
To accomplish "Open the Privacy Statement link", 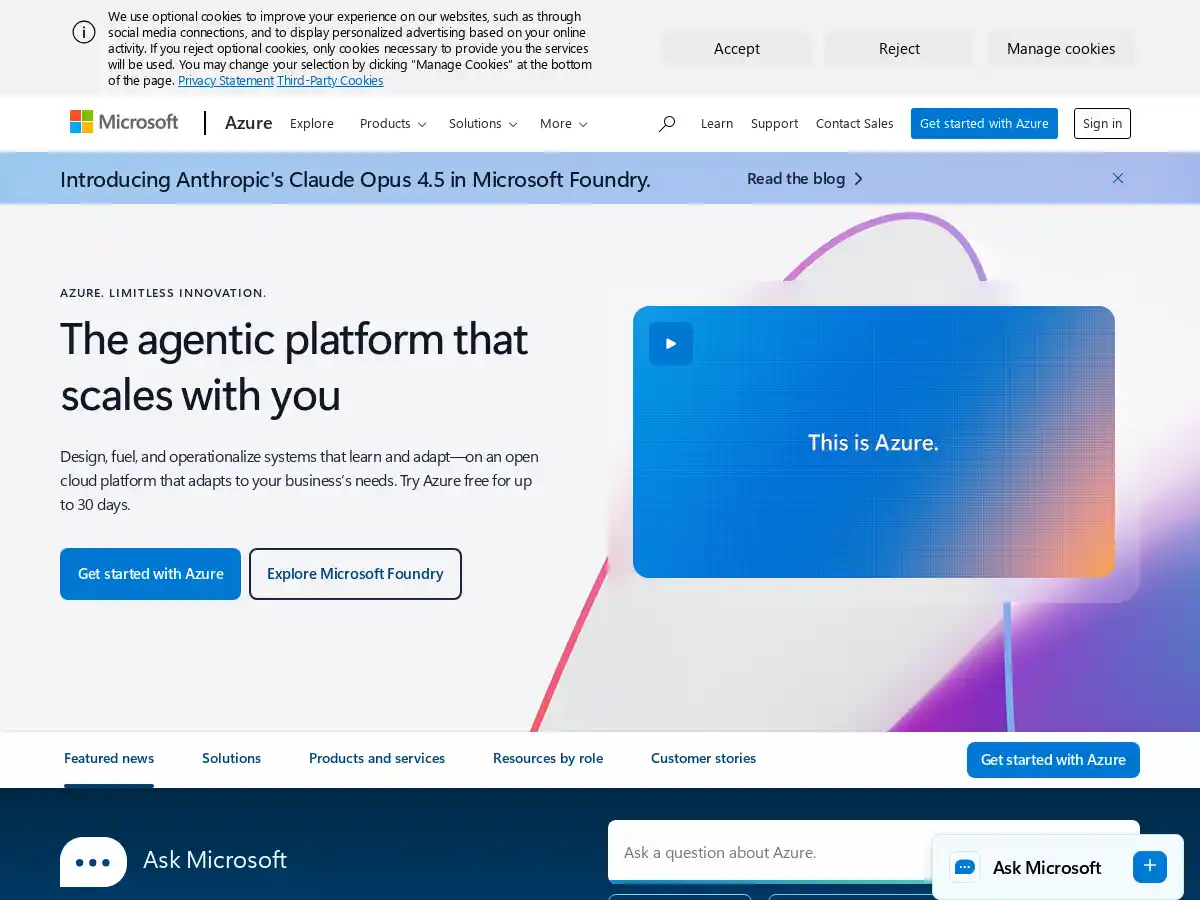I will [x=226, y=80].
